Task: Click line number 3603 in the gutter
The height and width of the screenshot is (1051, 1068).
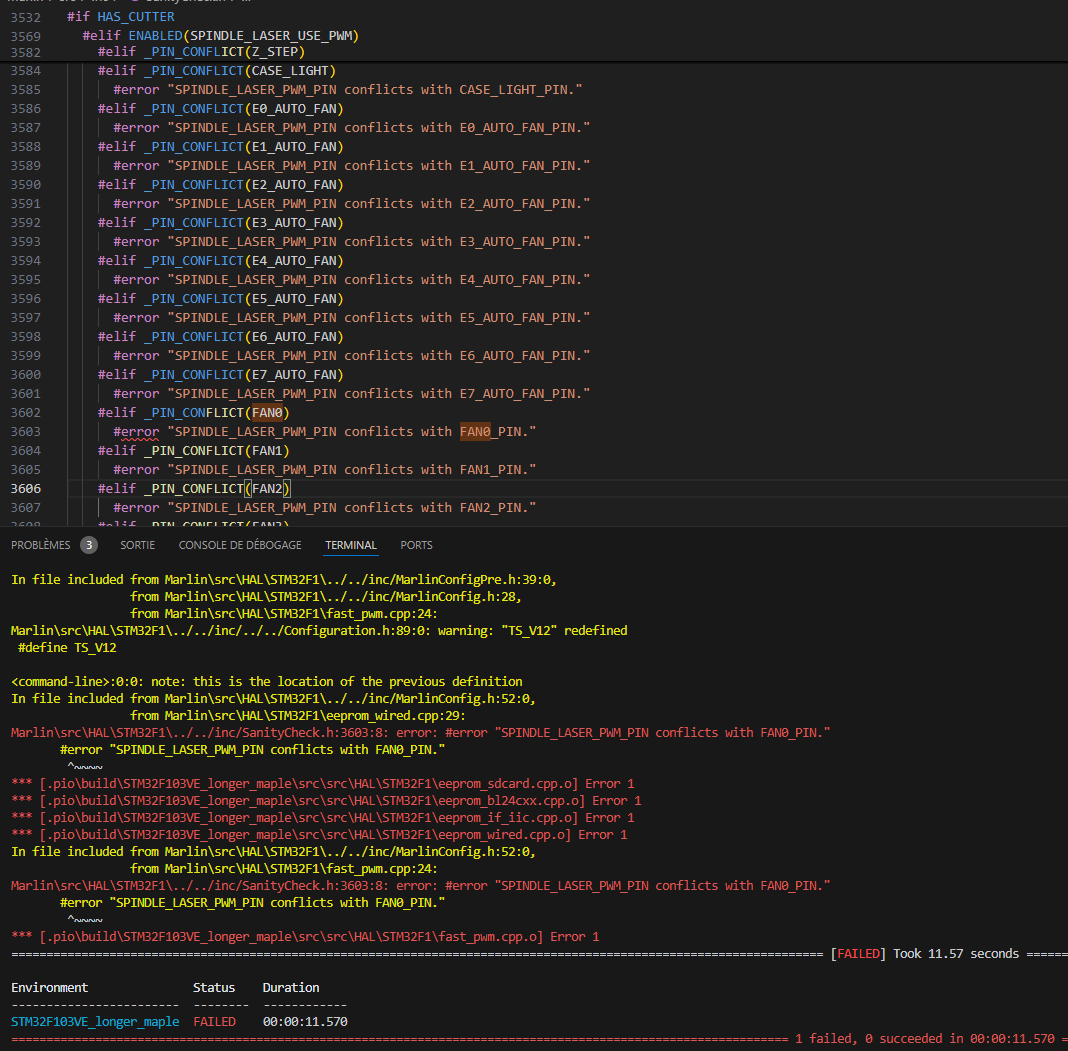Action: point(26,431)
